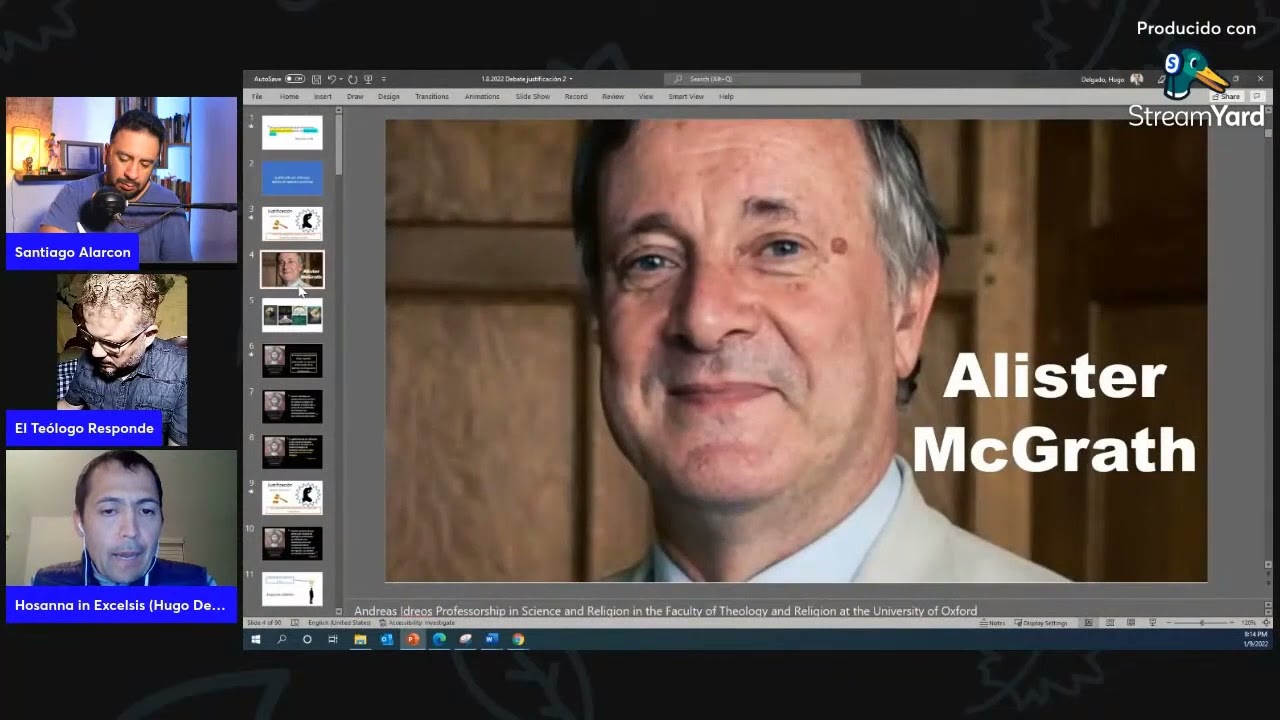Image resolution: width=1280 pixels, height=720 pixels.
Task: Switch to the Review tab
Action: (x=613, y=97)
